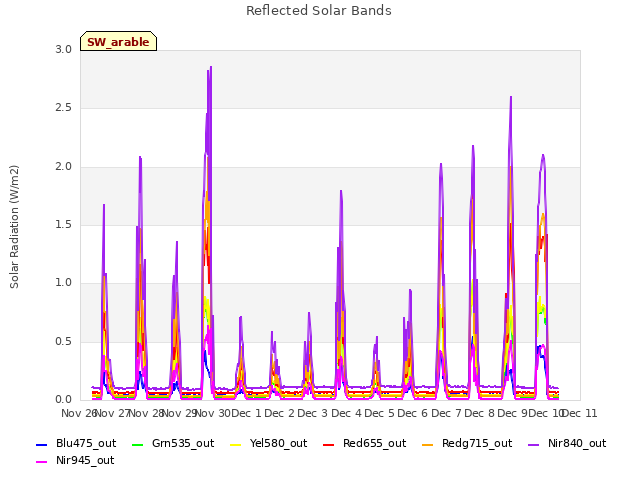Click the orange Redg715_out legend swatch
The image size is (640, 480).
pyautogui.click(x=428, y=444)
